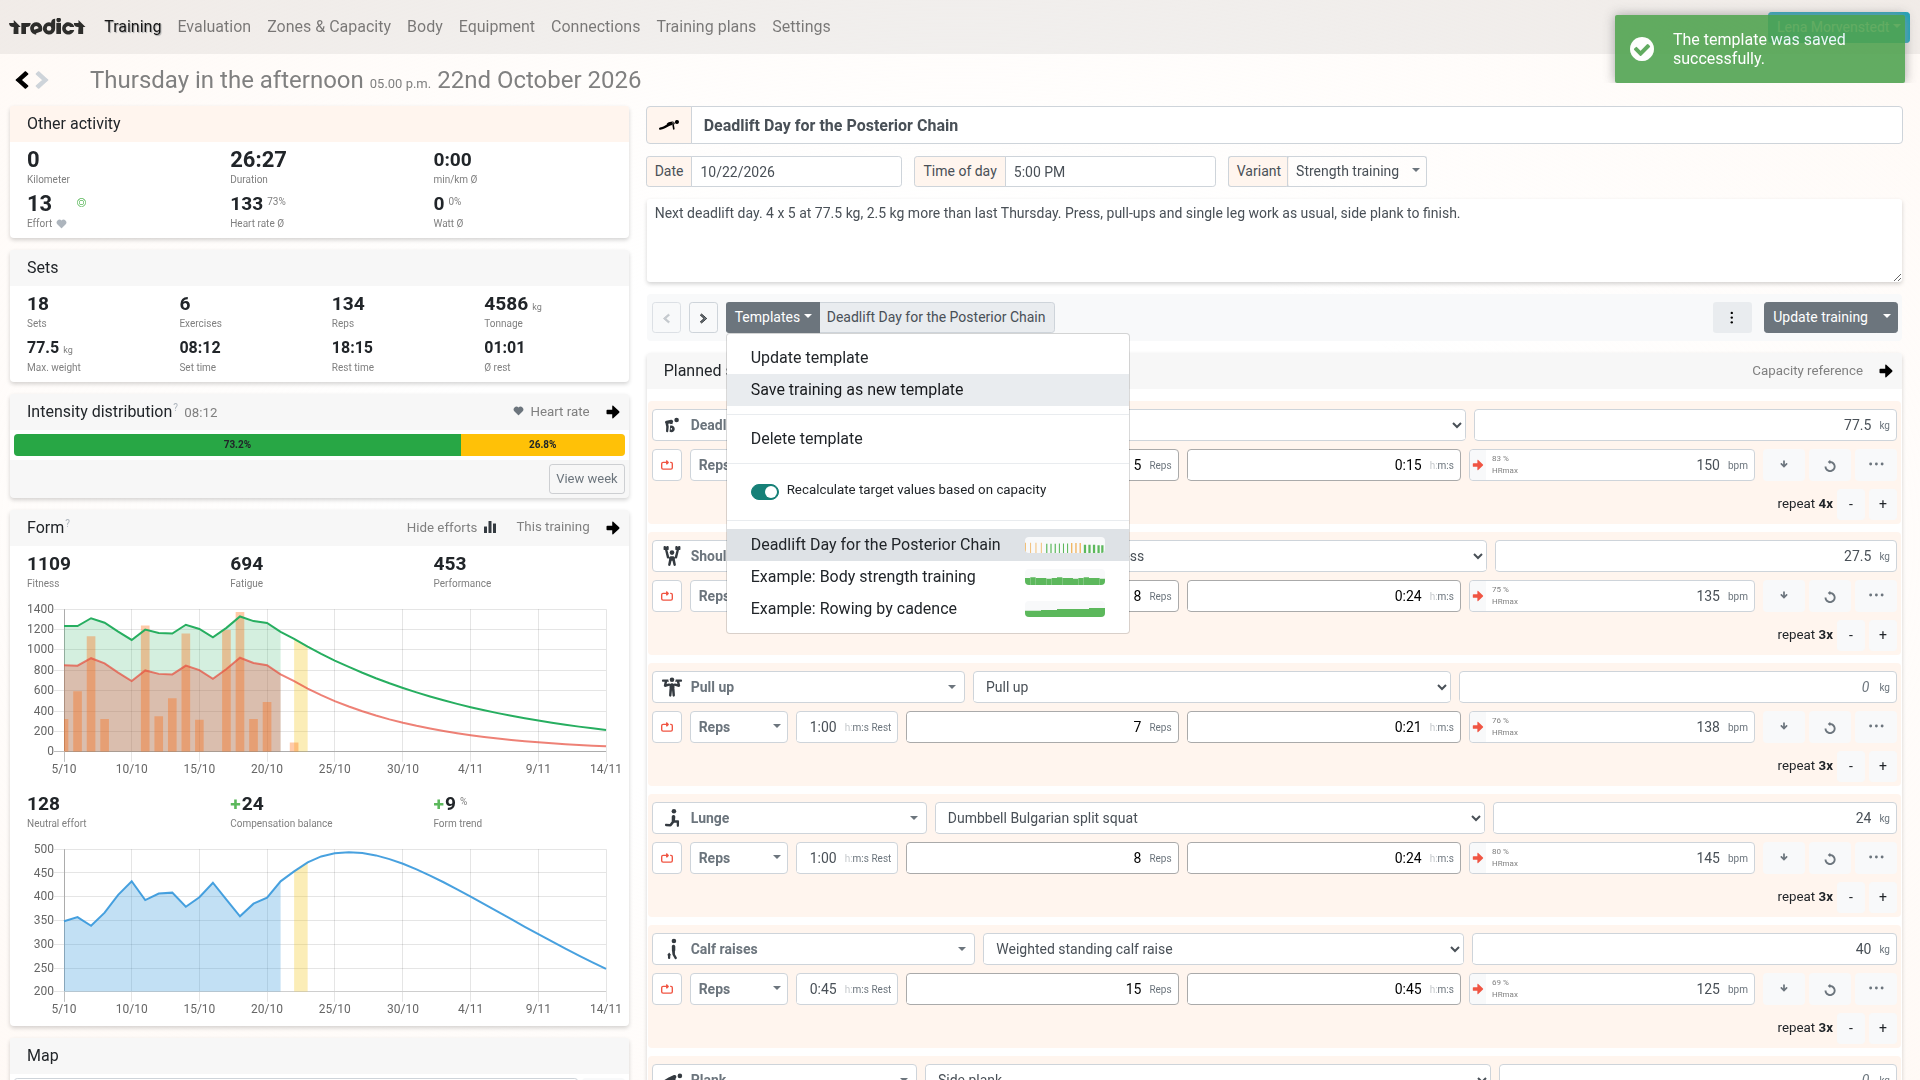Screen dimensions: 1920x1080
Task: Reset the Calf raises set row
Action: [x=1830, y=990]
